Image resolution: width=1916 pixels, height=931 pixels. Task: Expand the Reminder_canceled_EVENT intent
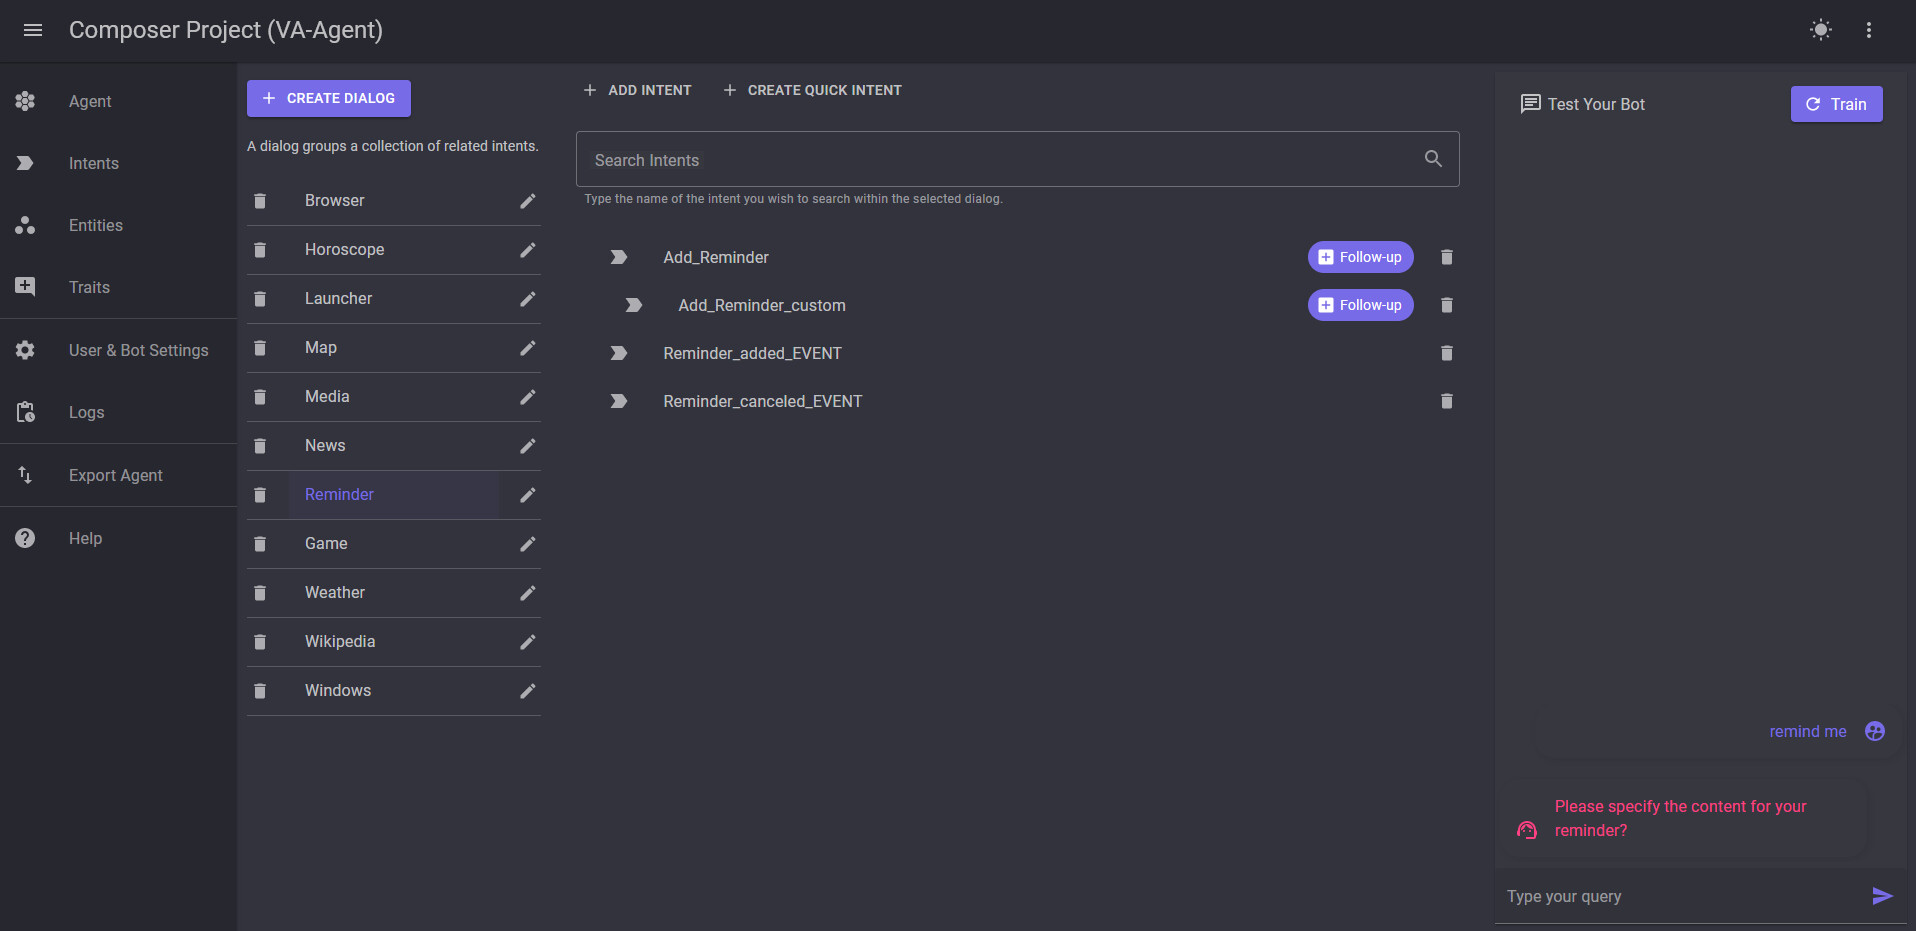[619, 401]
